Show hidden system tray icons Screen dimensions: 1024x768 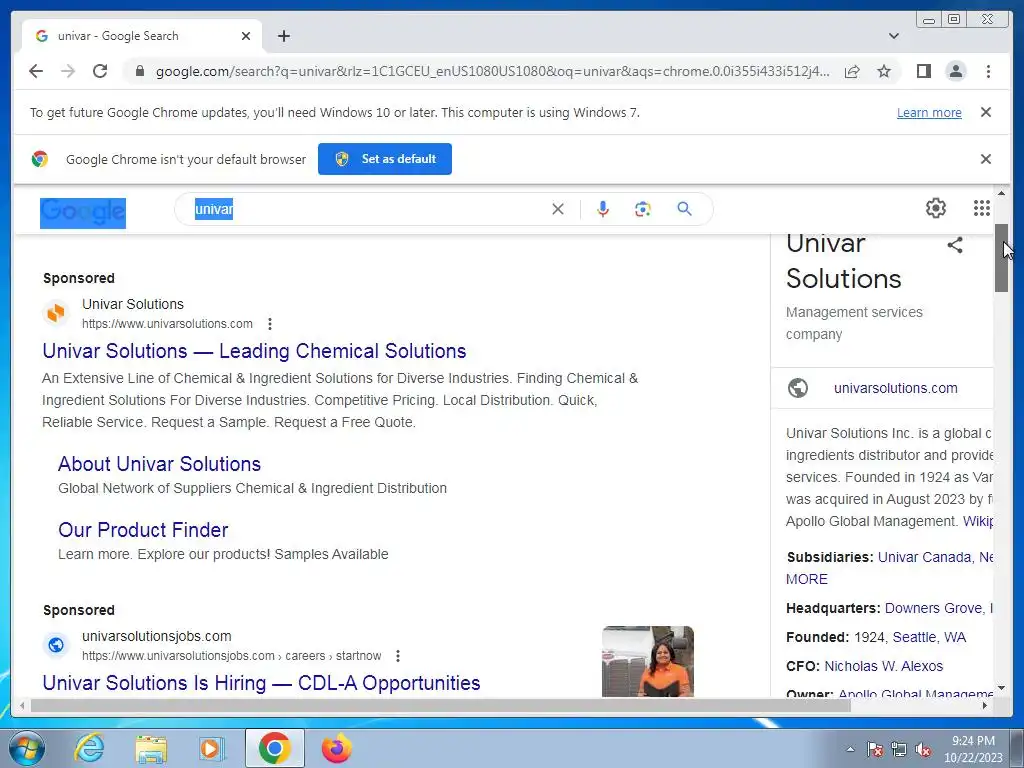coord(850,750)
